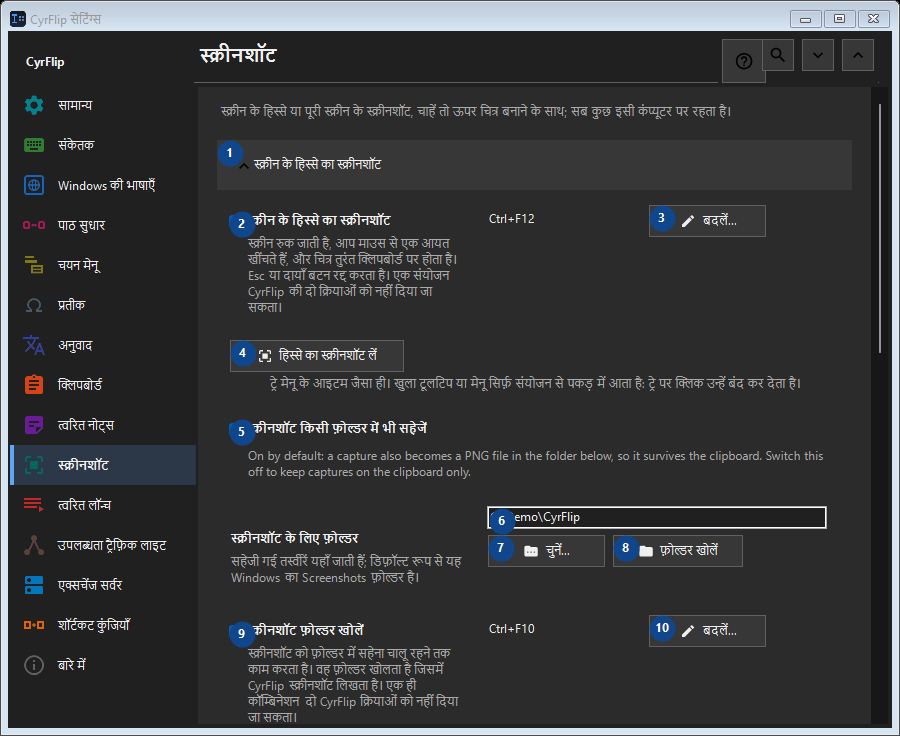This screenshot has width=900, height=736.
Task: Collapse the 'स्क्रीन के हिस्से का स्क्रीनशॉट' section header
Action: click(x=534, y=165)
